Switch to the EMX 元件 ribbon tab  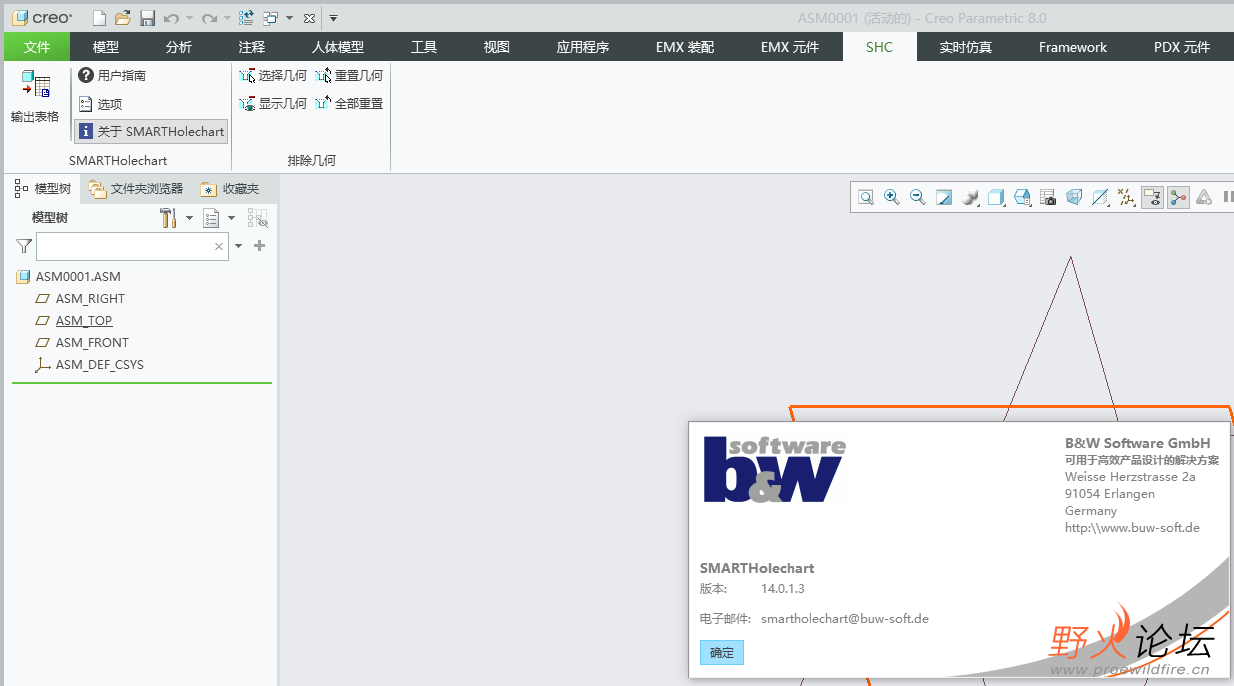click(790, 47)
